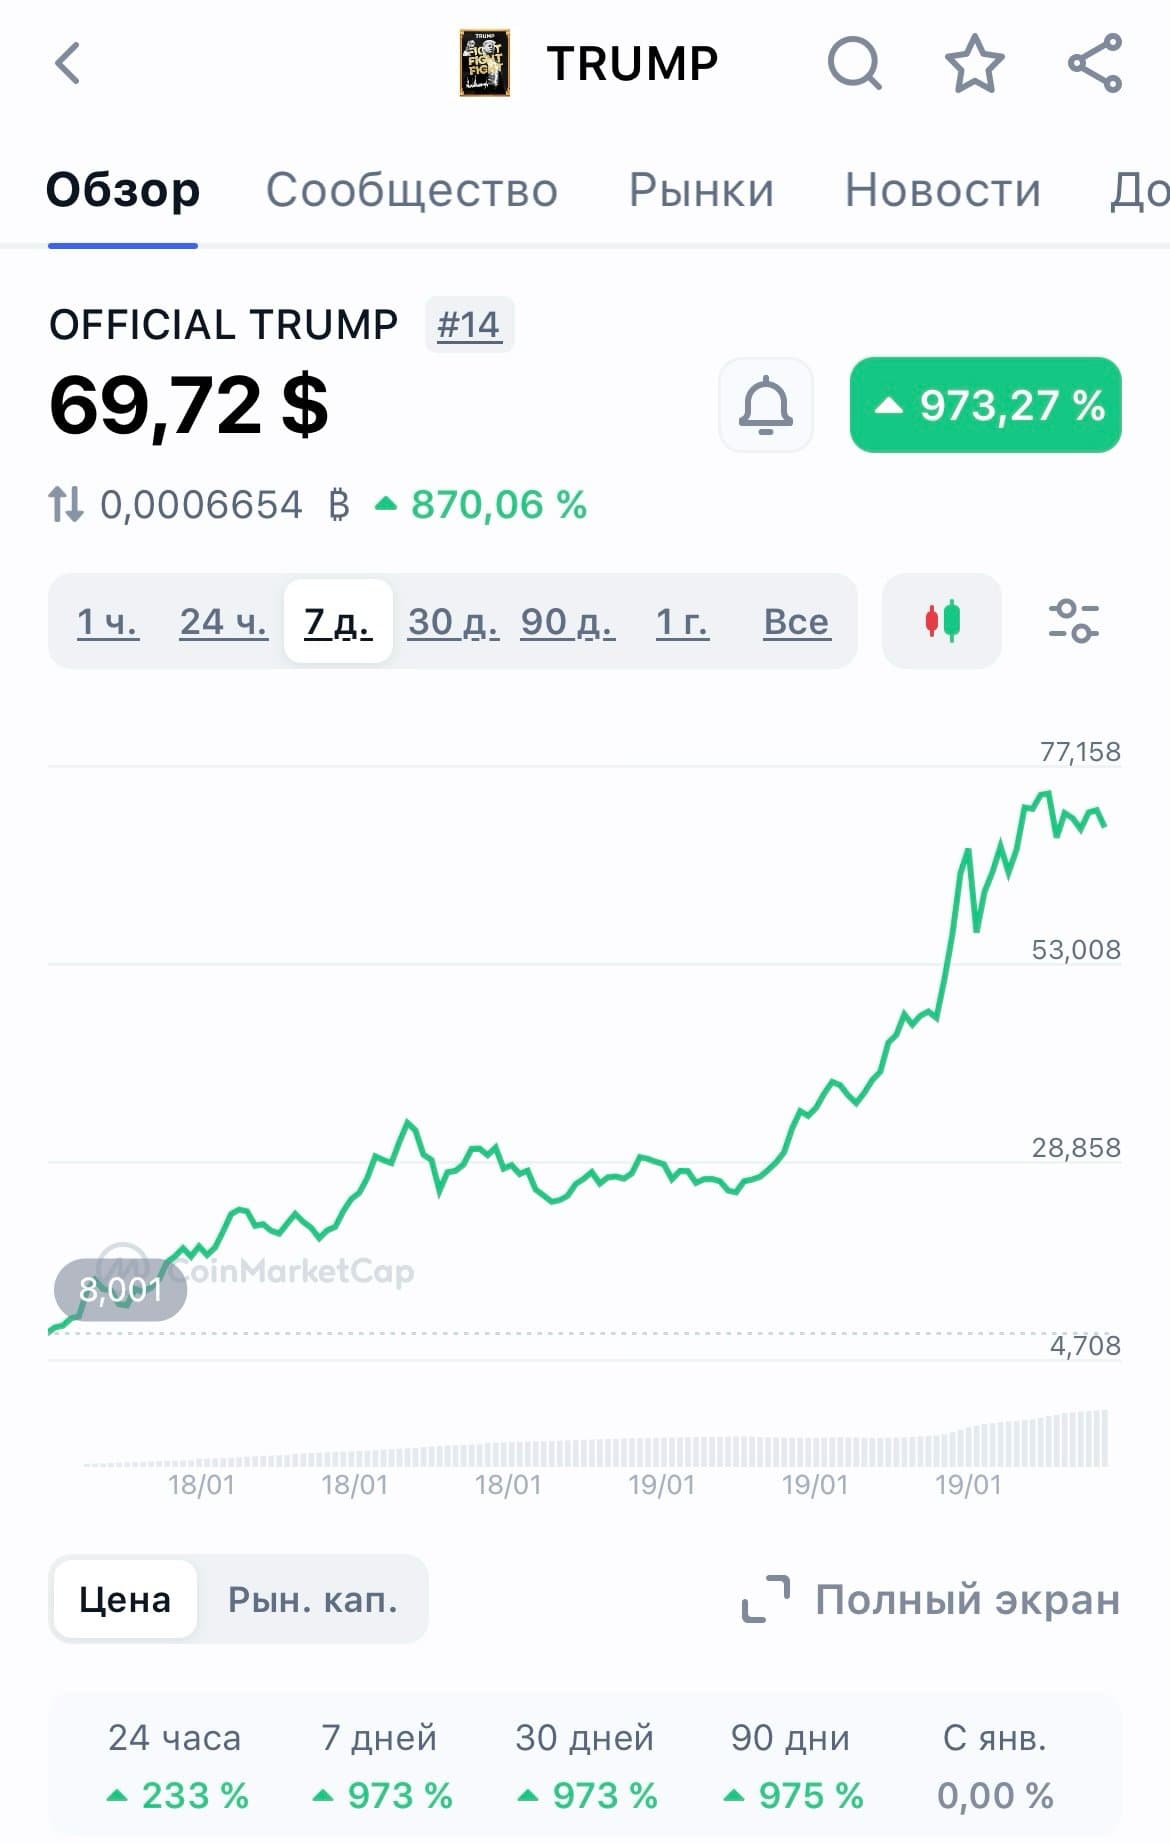Switch to the Новости tab
1170x1844 pixels.
click(x=942, y=190)
